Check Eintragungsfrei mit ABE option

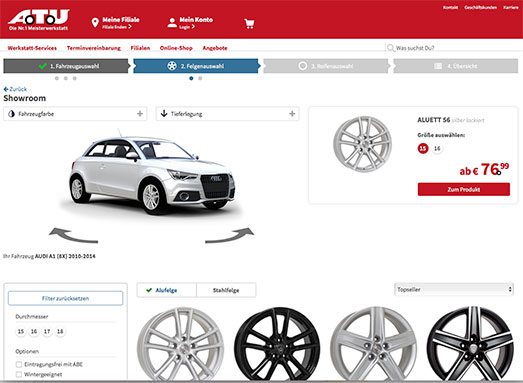[x=19, y=364]
